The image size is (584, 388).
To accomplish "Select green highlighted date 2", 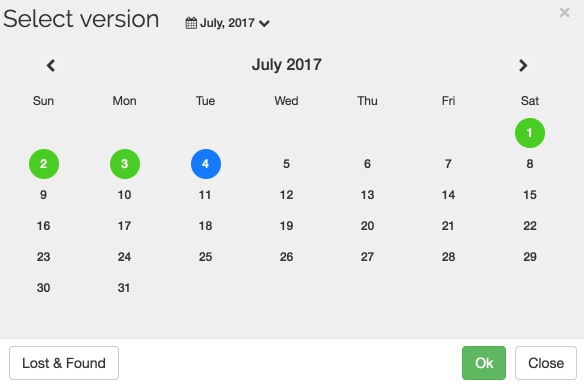I will [44, 164].
